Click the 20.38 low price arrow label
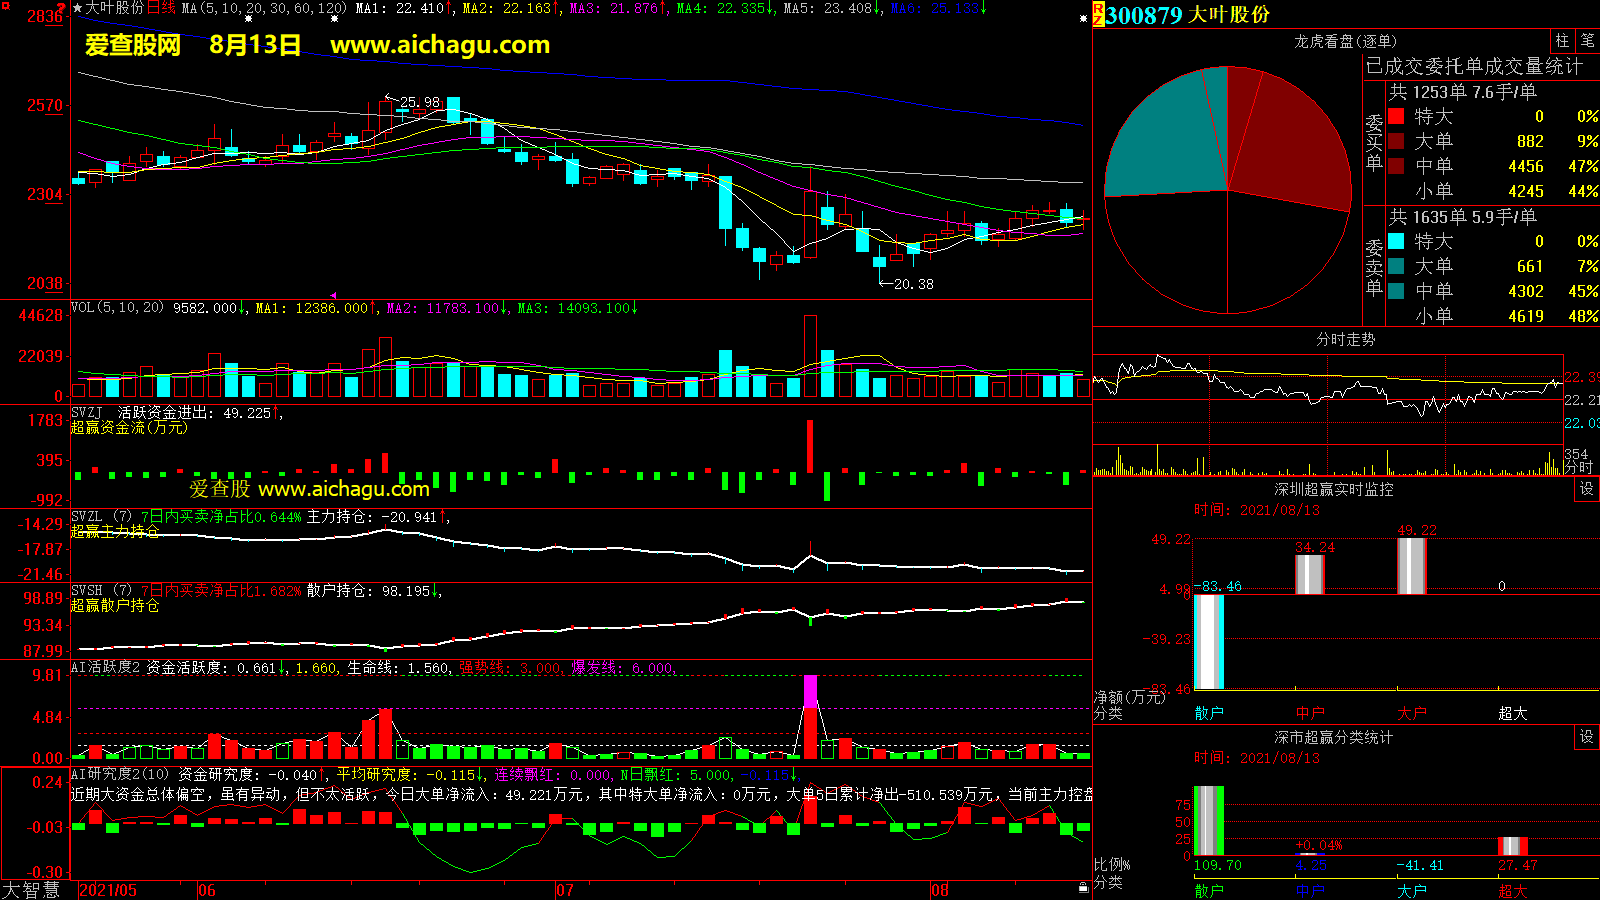Screen dimensions: 1600x900 [x=906, y=284]
